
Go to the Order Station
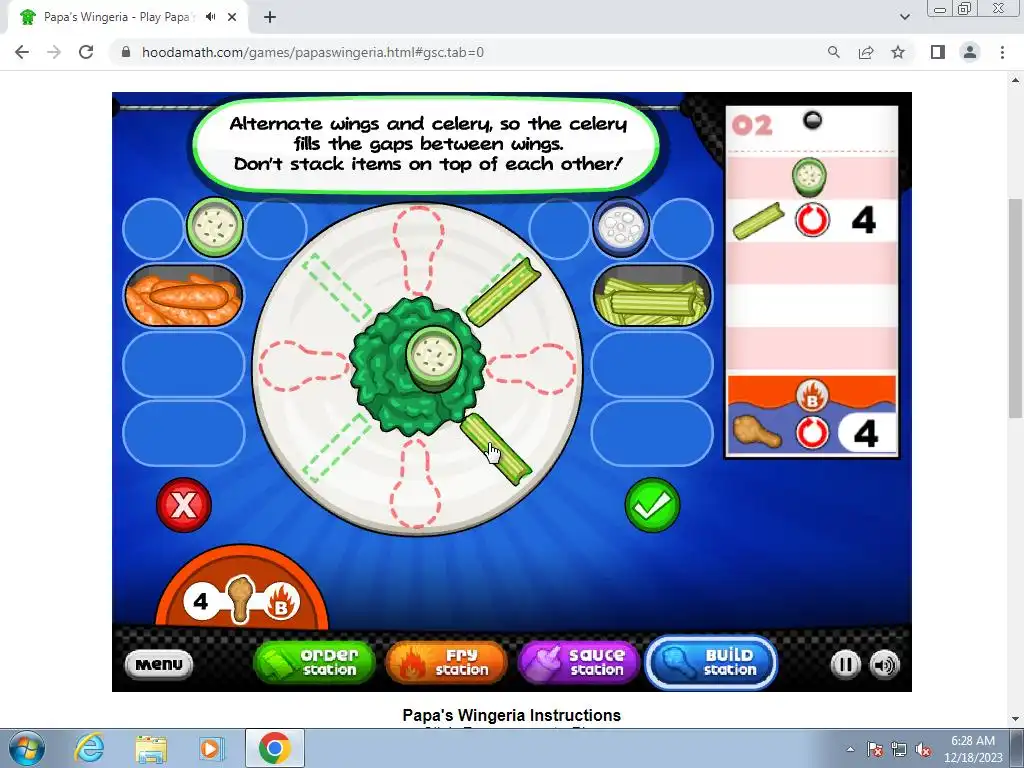click(x=315, y=662)
